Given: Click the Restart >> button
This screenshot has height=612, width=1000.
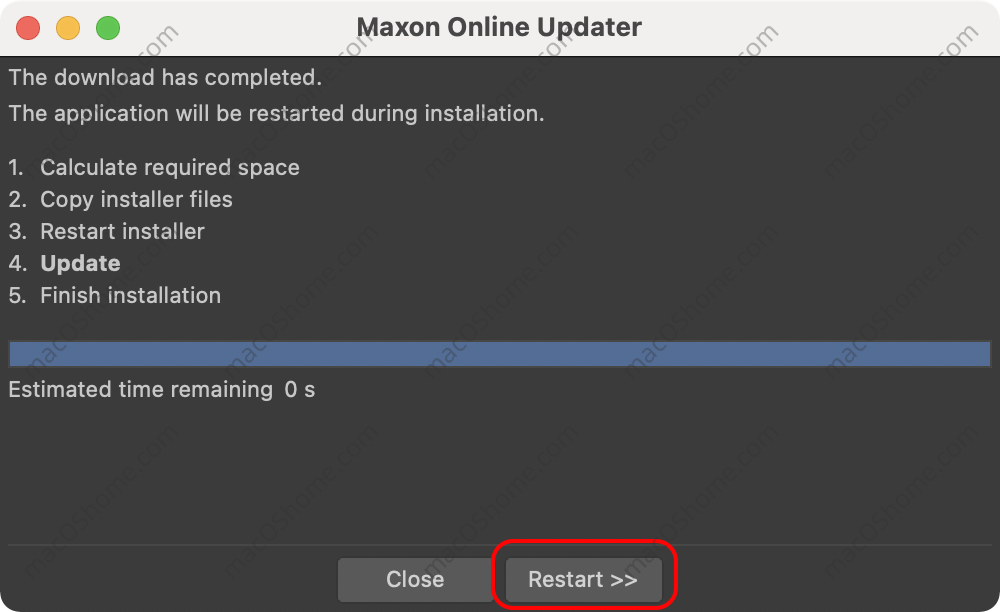Looking at the screenshot, I should (x=583, y=579).
